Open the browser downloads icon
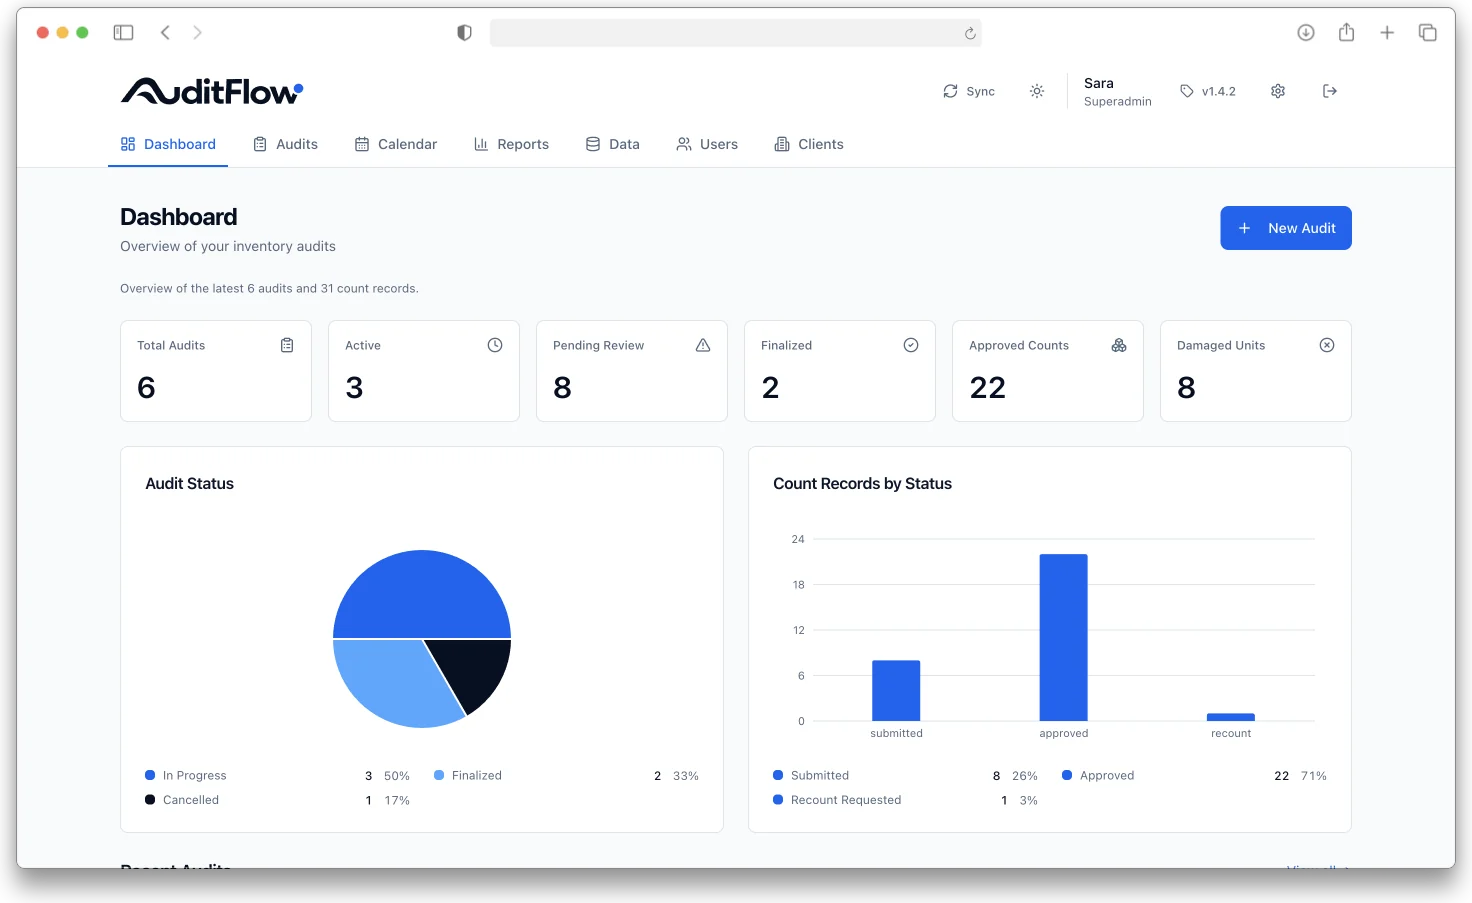Viewport: 1472px width, 903px height. [1306, 33]
